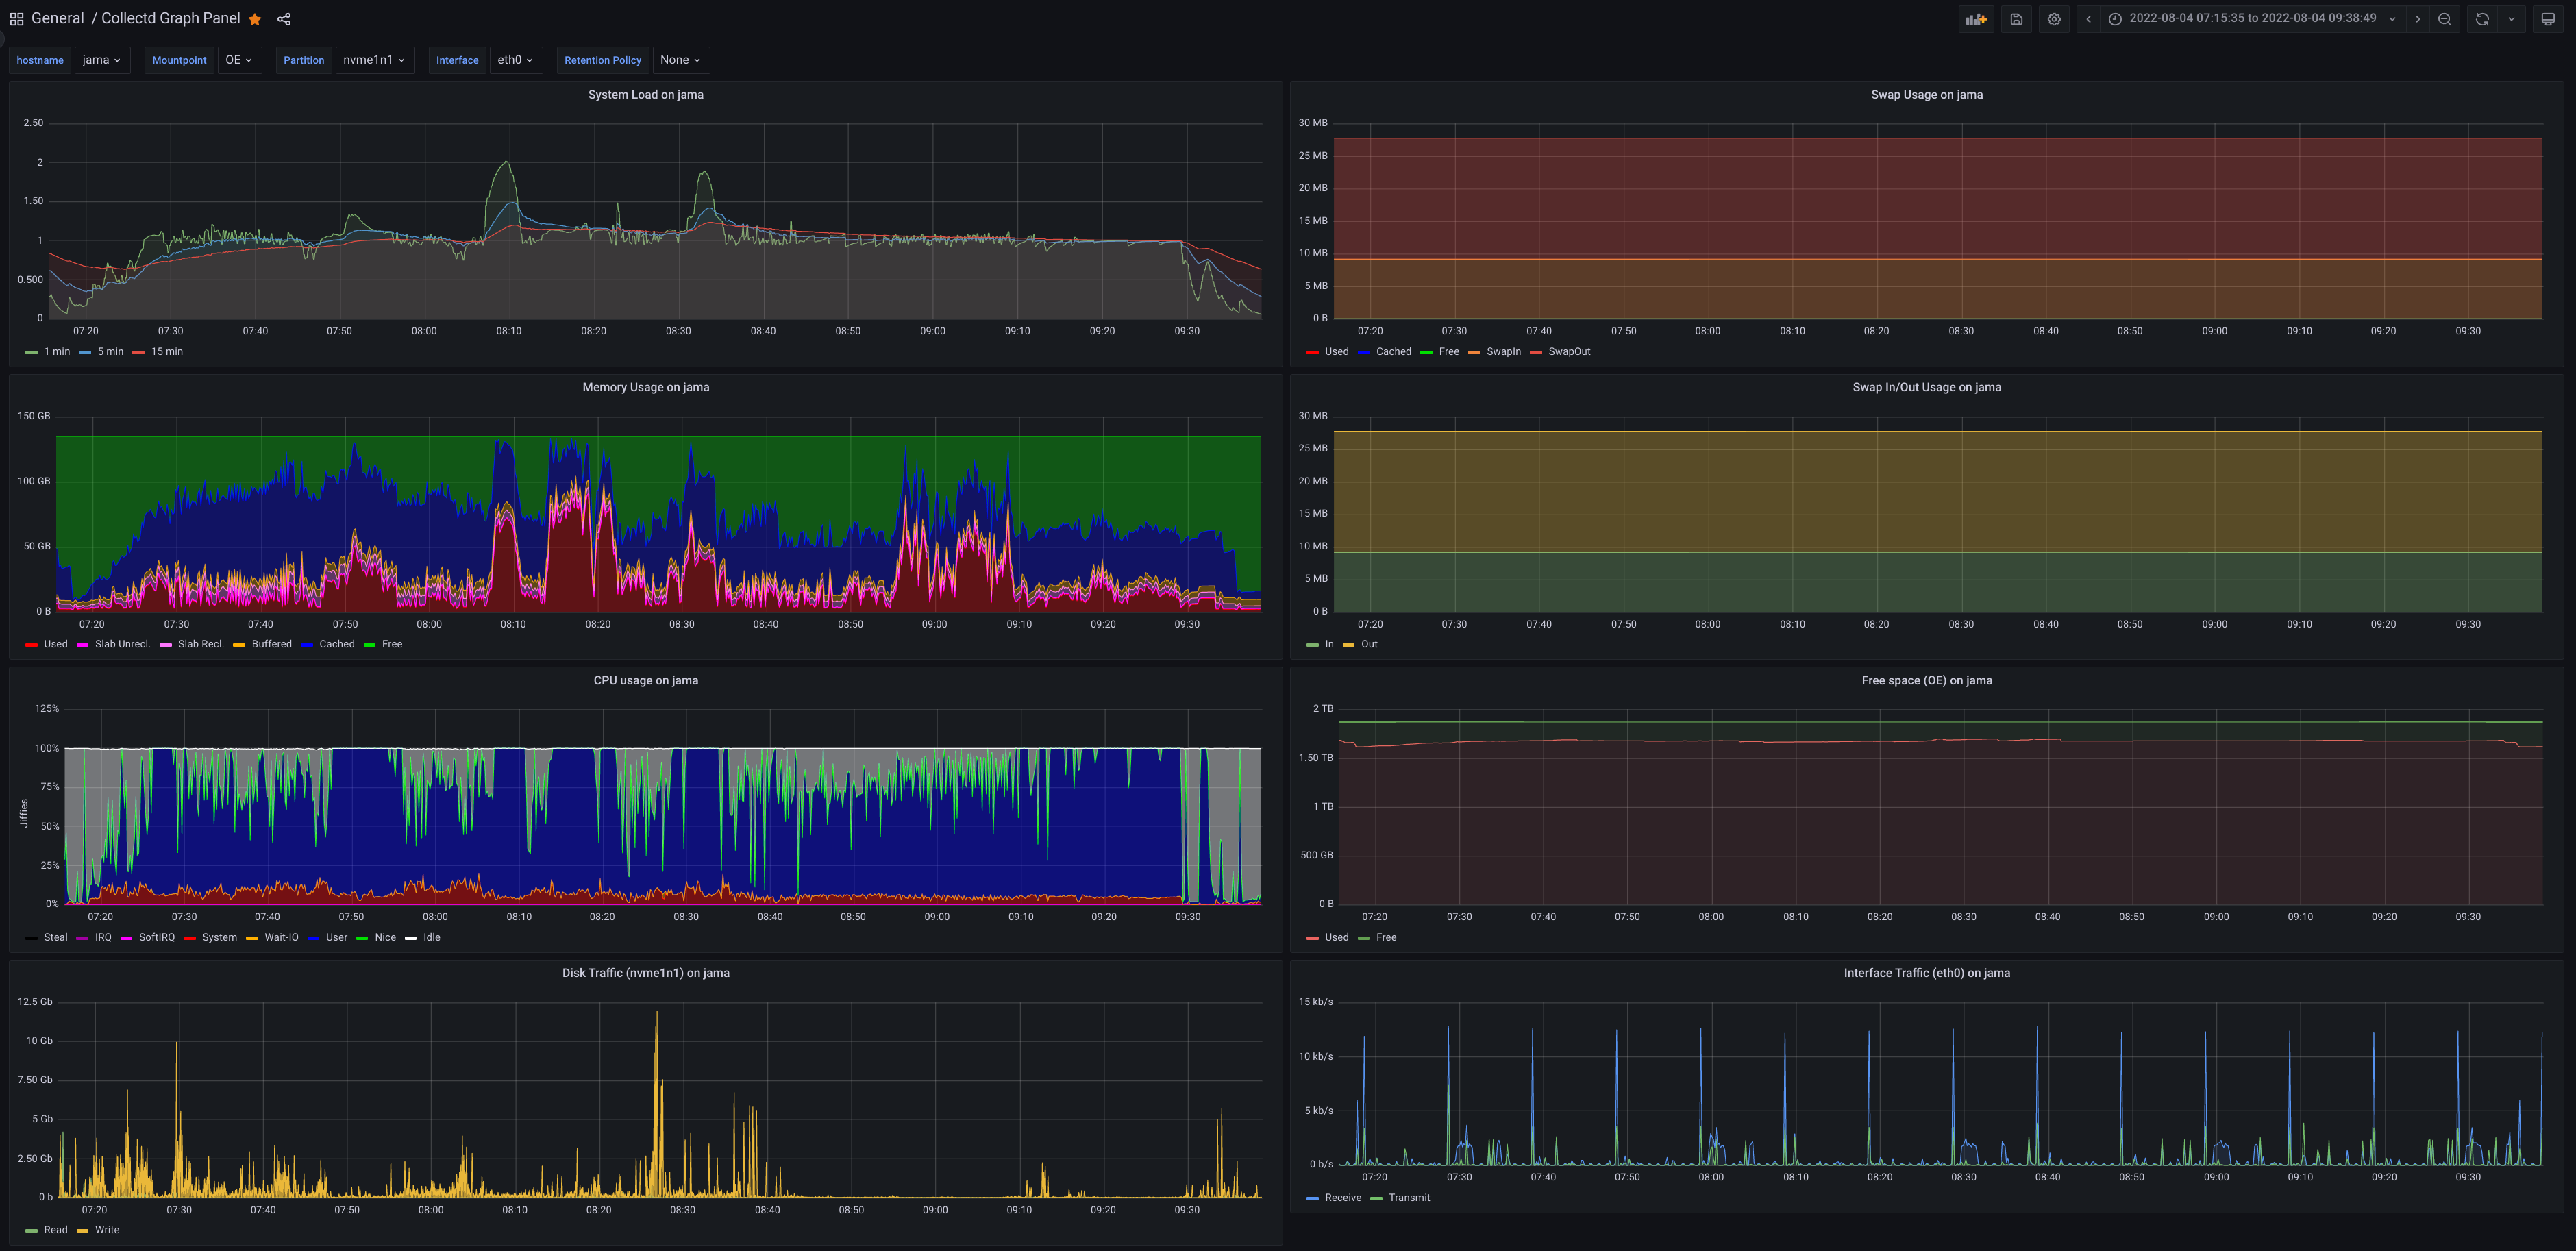Toggle Read series in Disk Traffic legend

point(55,1231)
